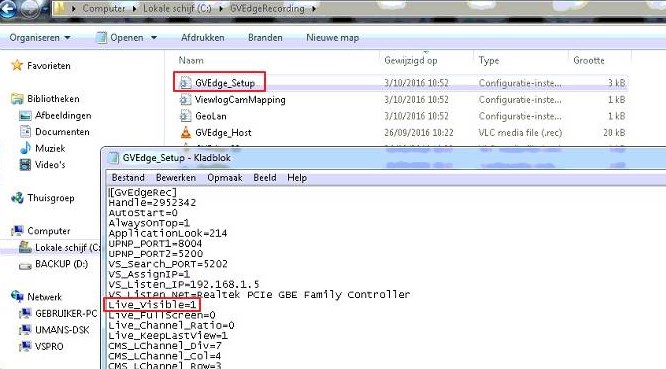Select the GeoLan file name
The height and width of the screenshot is (369, 666).
point(211,116)
